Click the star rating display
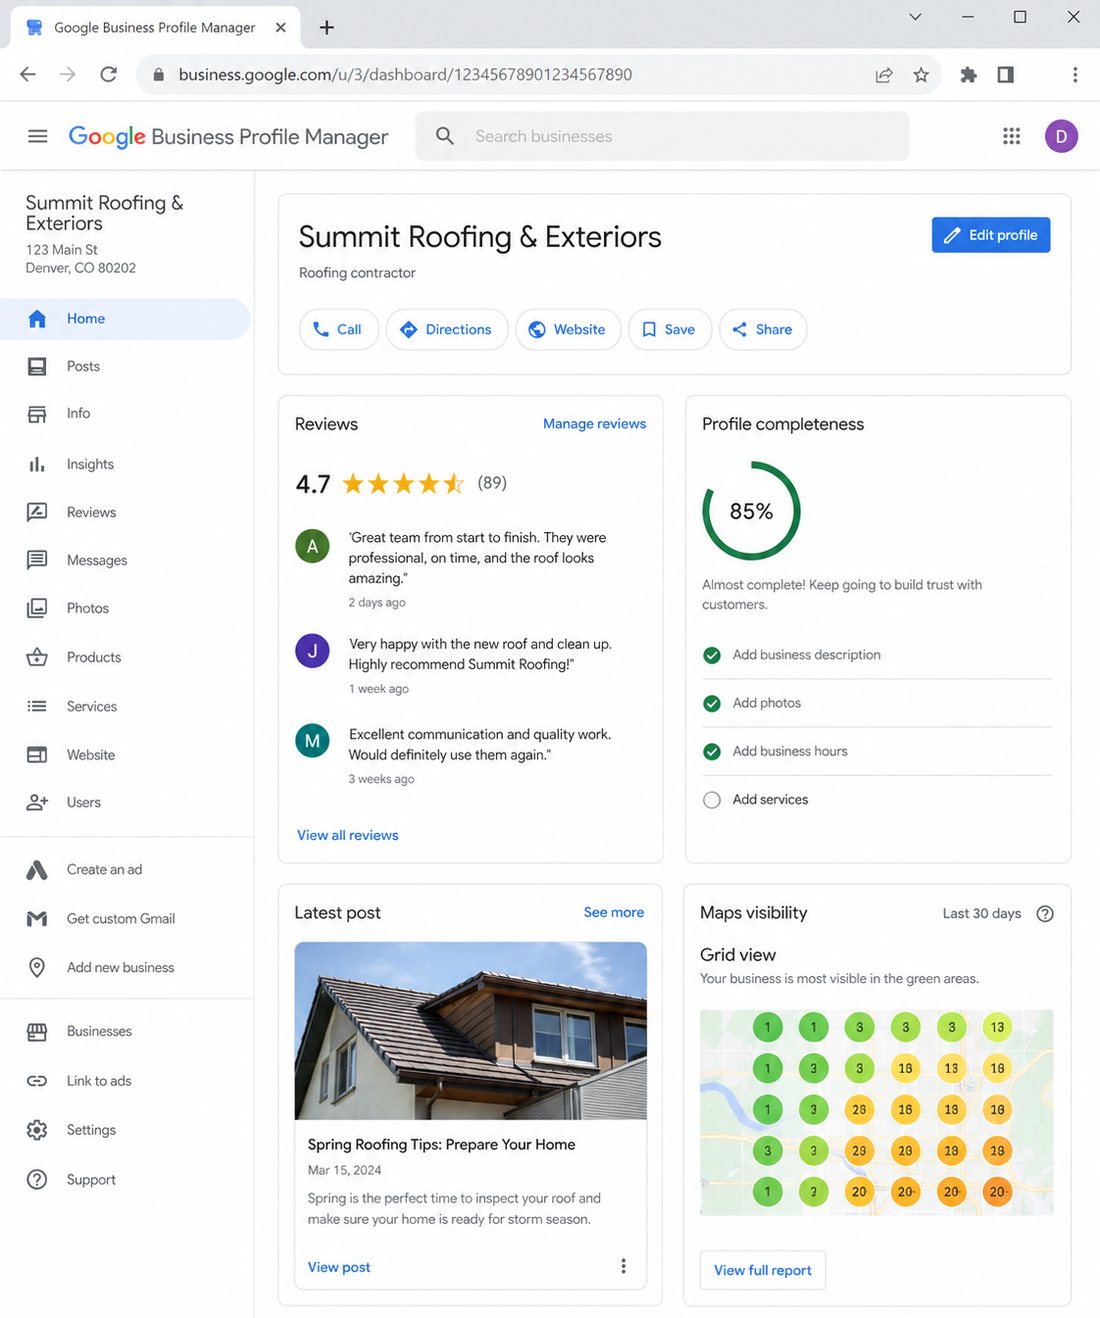The height and width of the screenshot is (1318, 1100). coord(403,484)
